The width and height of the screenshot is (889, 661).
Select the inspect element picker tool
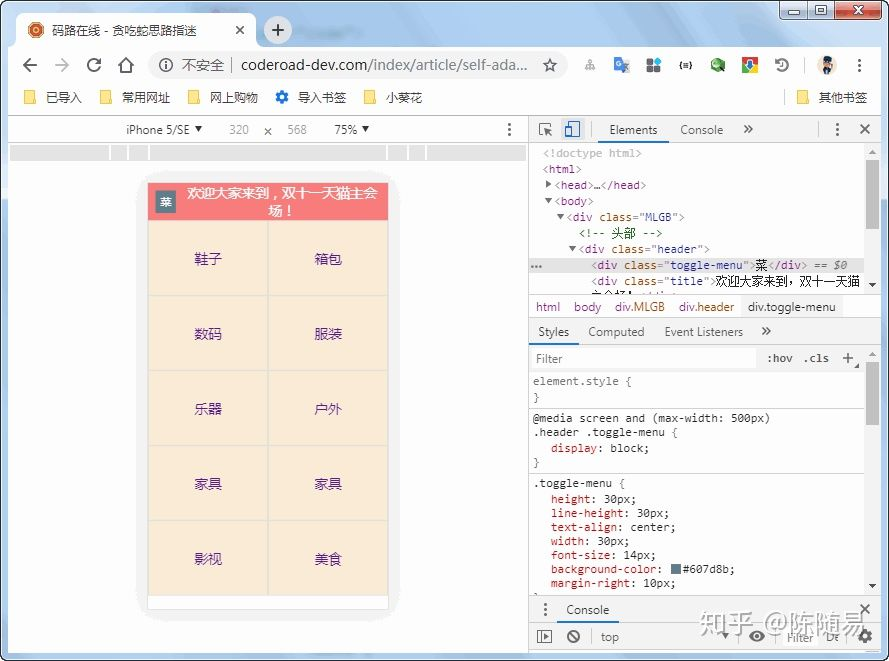[545, 130]
